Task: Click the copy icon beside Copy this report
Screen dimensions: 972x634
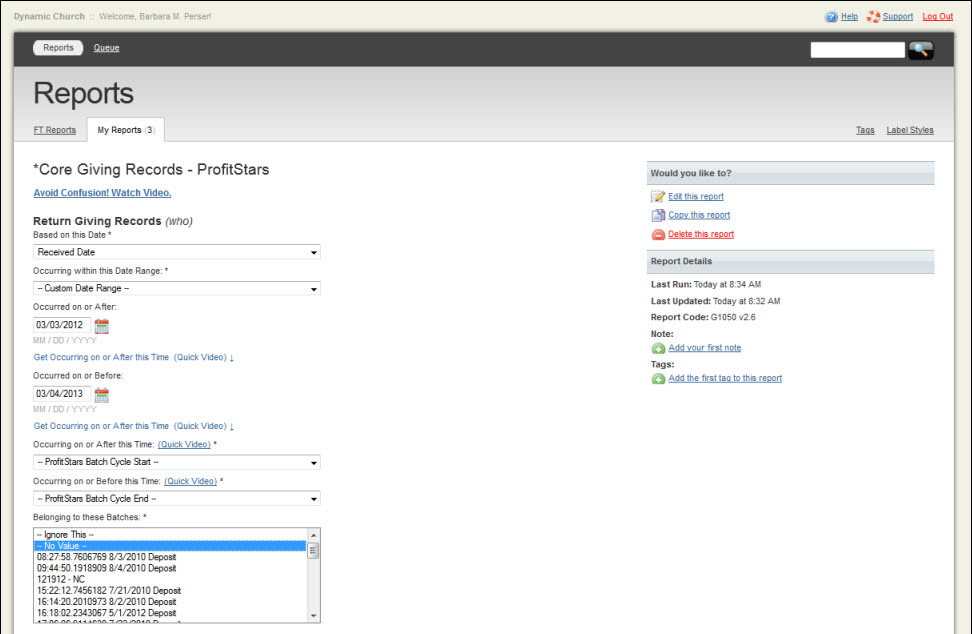Action: click(x=658, y=215)
